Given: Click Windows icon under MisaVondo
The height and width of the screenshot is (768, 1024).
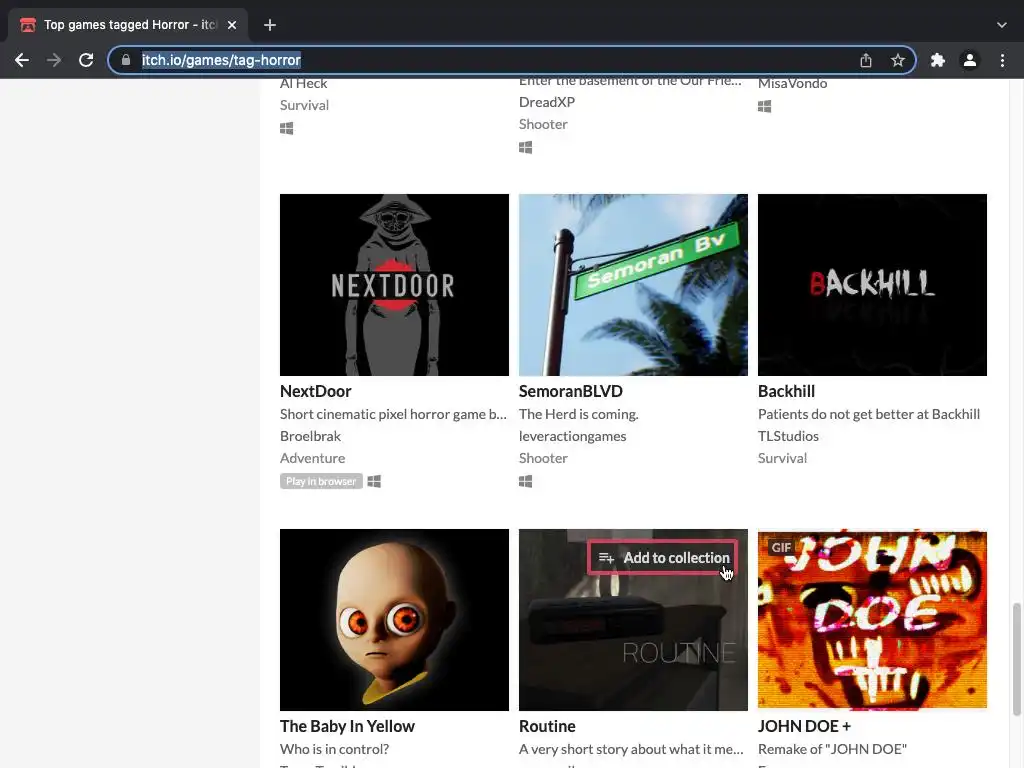Looking at the screenshot, I should point(765,106).
